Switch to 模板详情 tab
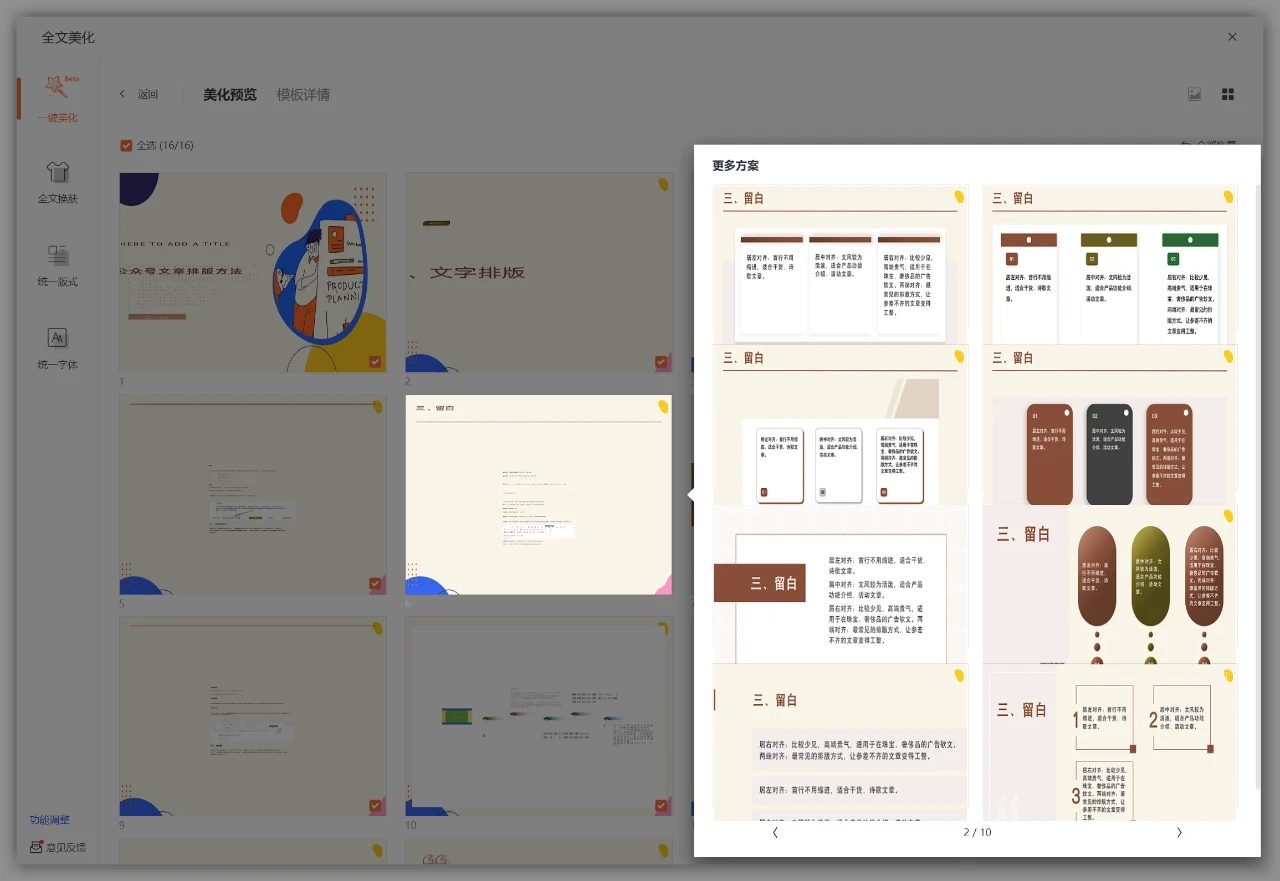Viewport: 1280px width, 881px height. click(303, 95)
